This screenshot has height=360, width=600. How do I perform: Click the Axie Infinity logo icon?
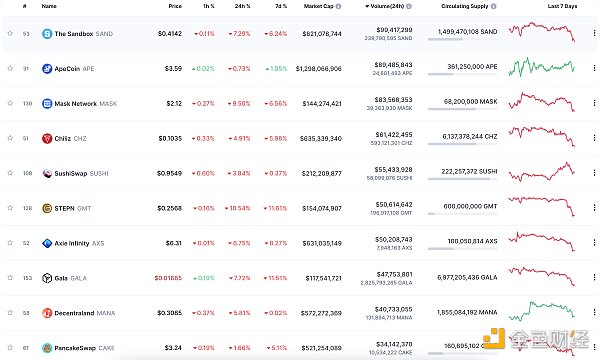coord(47,243)
